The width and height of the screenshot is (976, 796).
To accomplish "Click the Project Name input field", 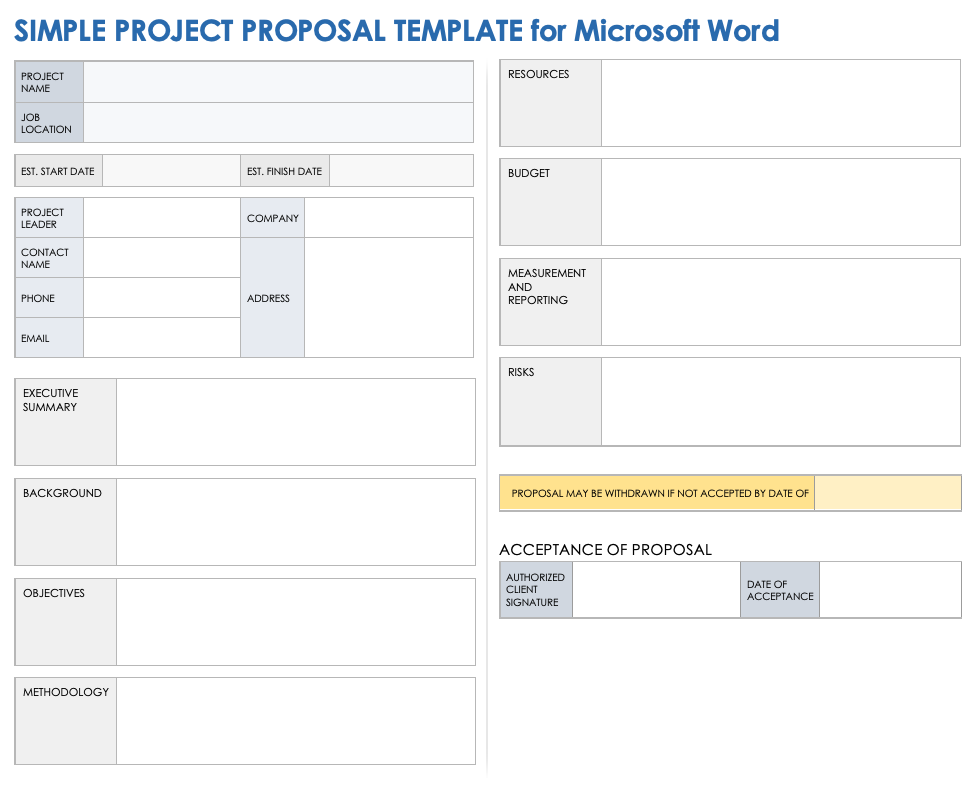I will pos(278,82).
